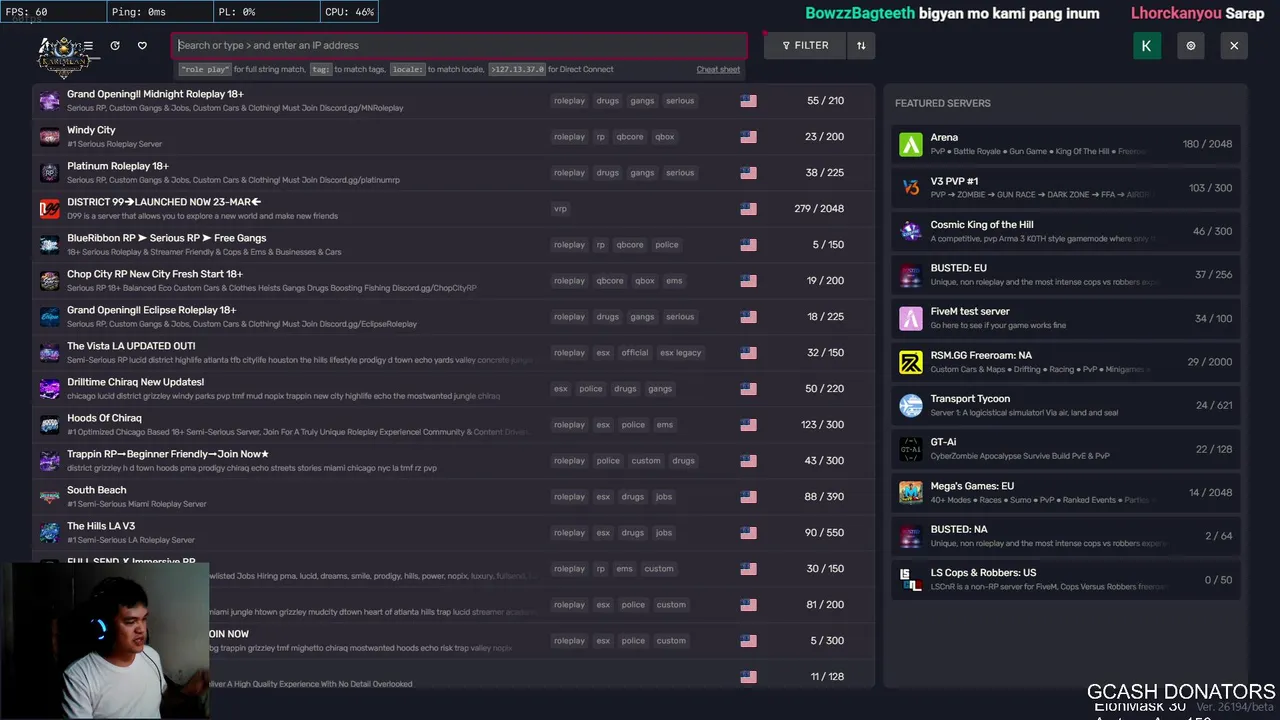The image size is (1280, 720).
Task: Select 'qbox' tag on Windy City row
Action: (665, 137)
